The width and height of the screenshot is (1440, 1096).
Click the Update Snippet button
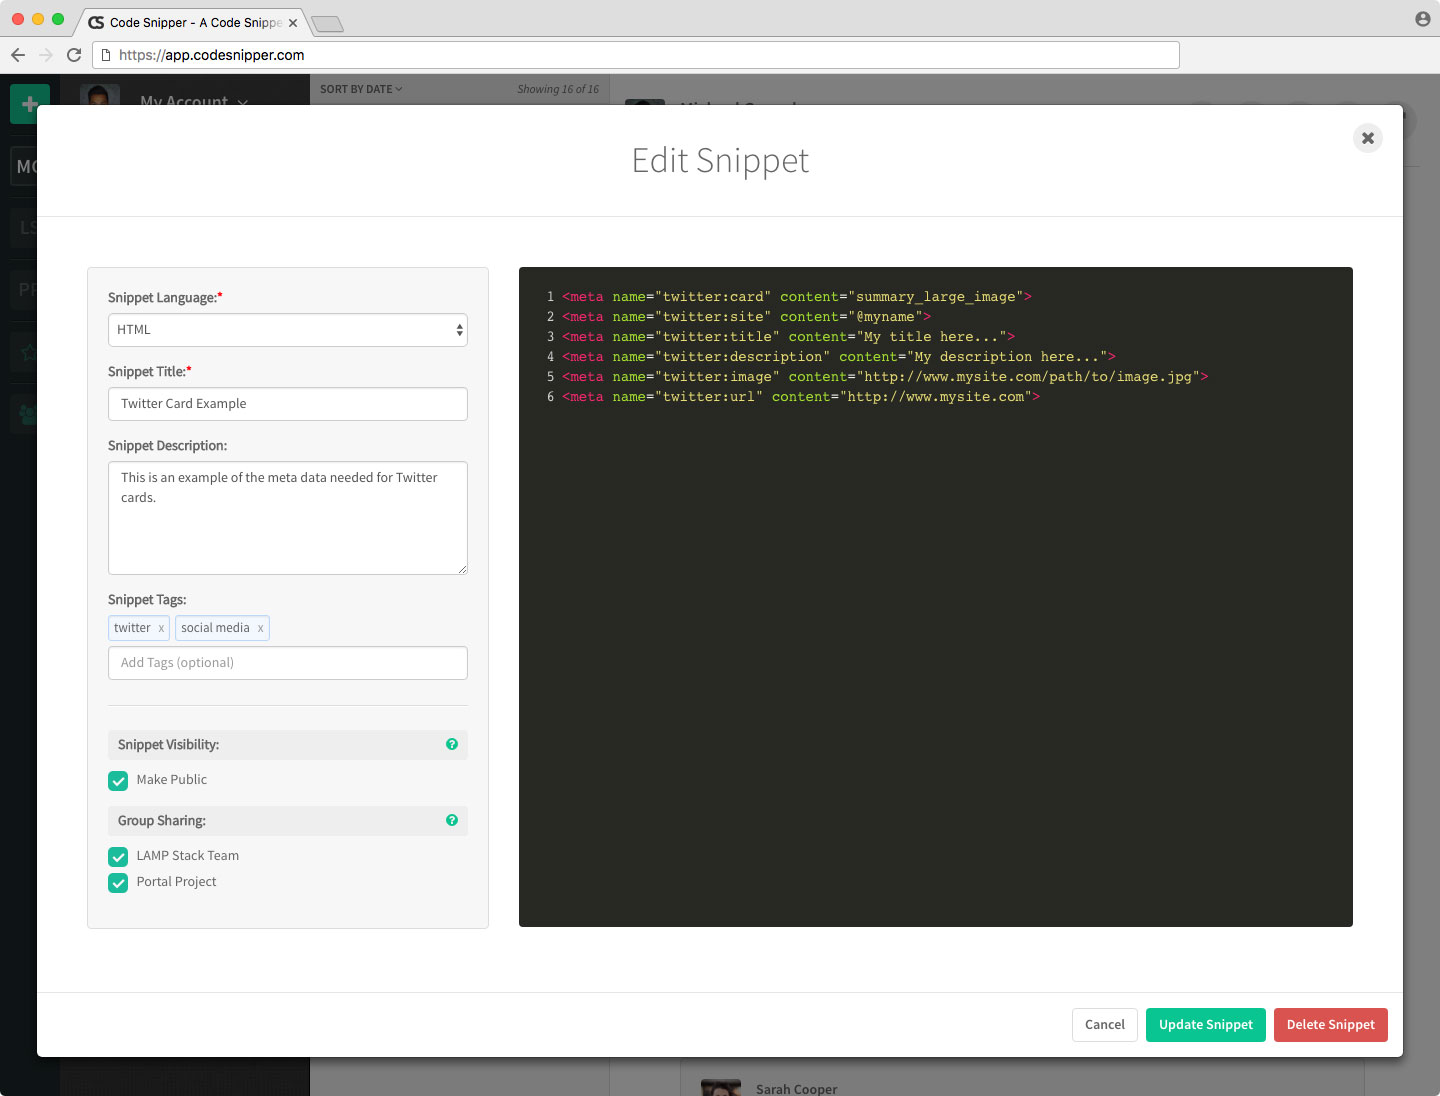1205,1025
